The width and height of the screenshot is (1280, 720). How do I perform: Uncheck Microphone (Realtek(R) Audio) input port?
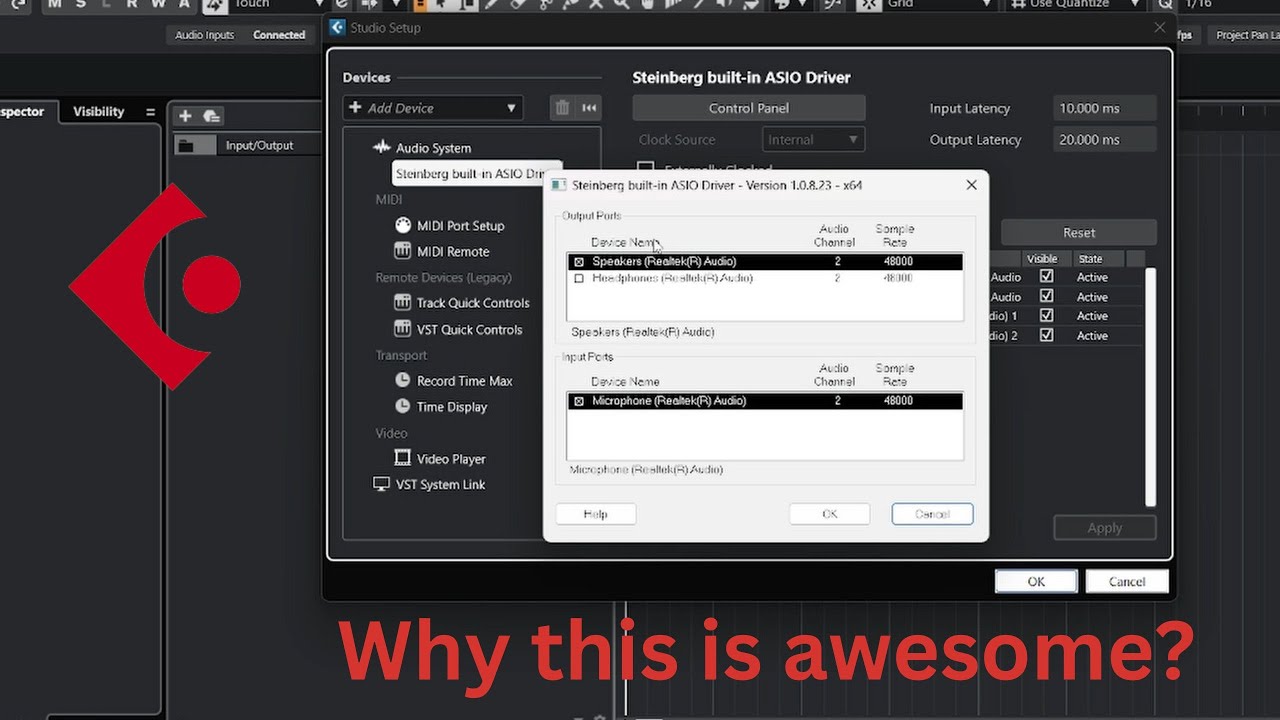579,401
